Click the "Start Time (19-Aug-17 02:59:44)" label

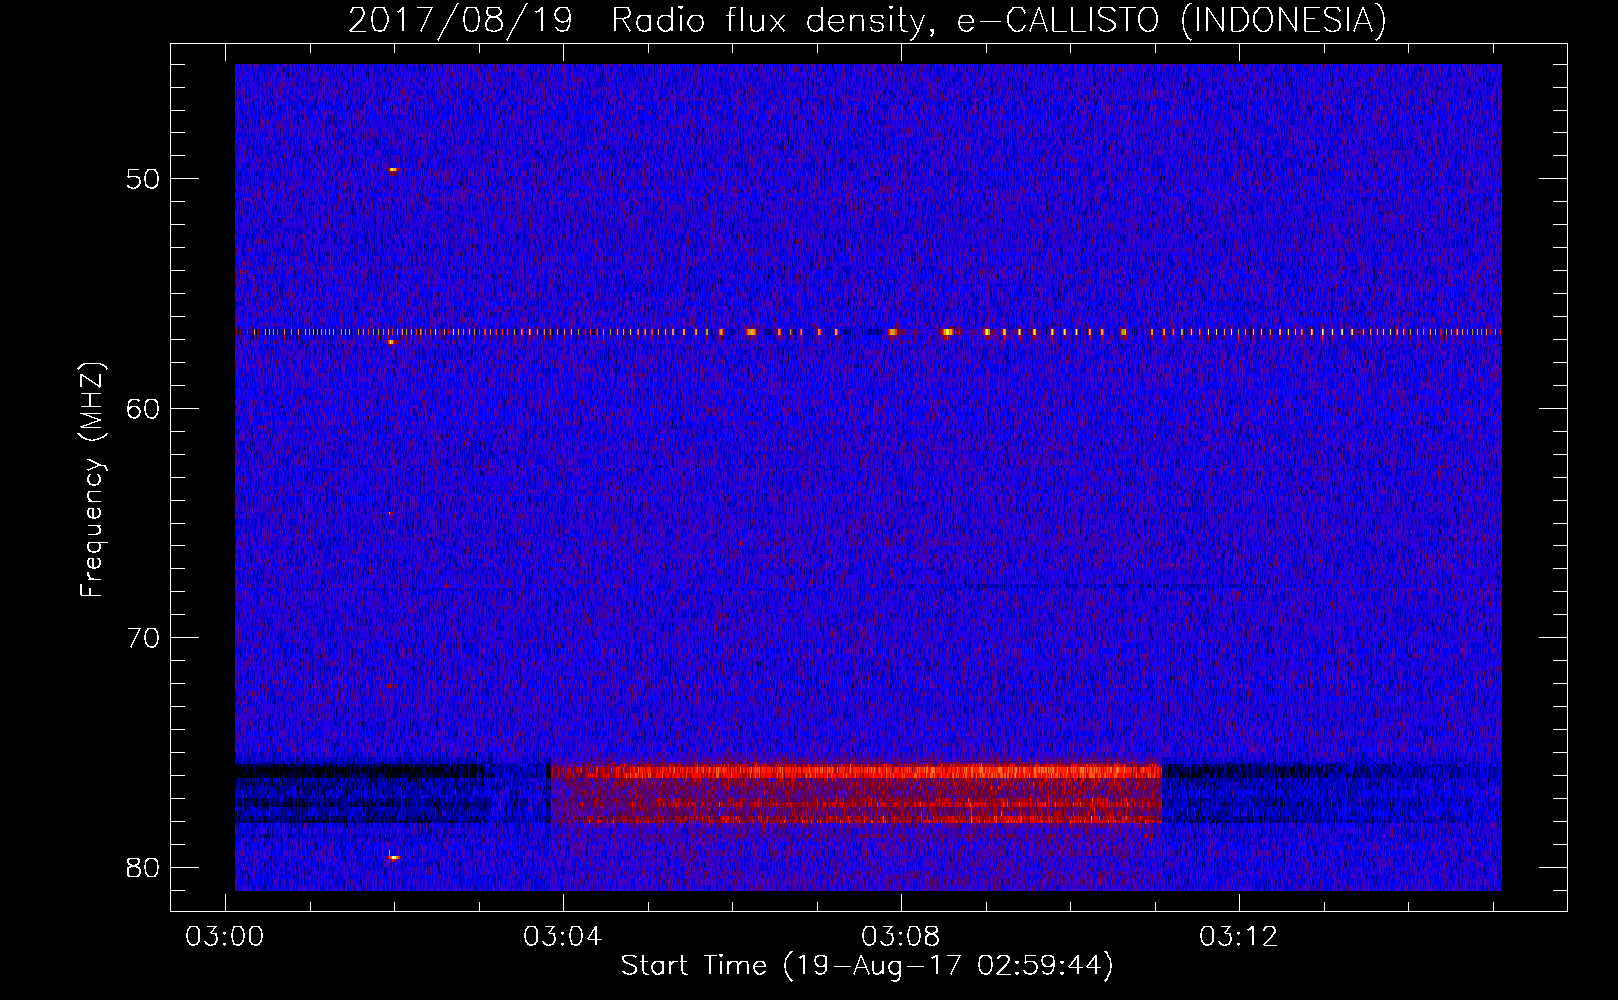click(867, 966)
